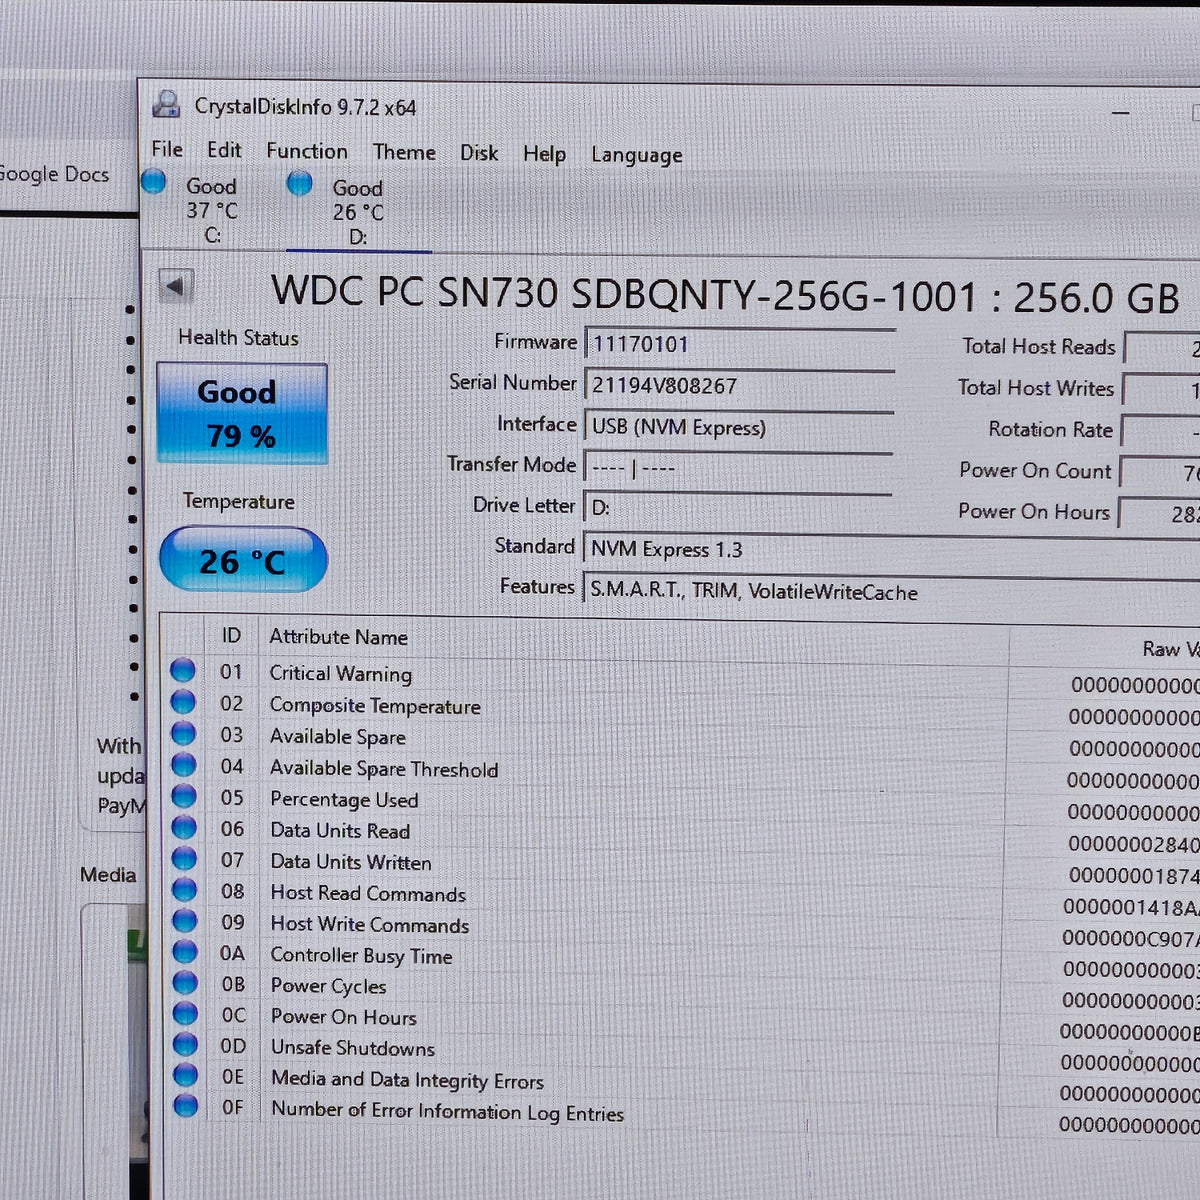This screenshot has height=1200, width=1200.
Task: Click the blue status orb for drive D:
Action: coord(299,183)
